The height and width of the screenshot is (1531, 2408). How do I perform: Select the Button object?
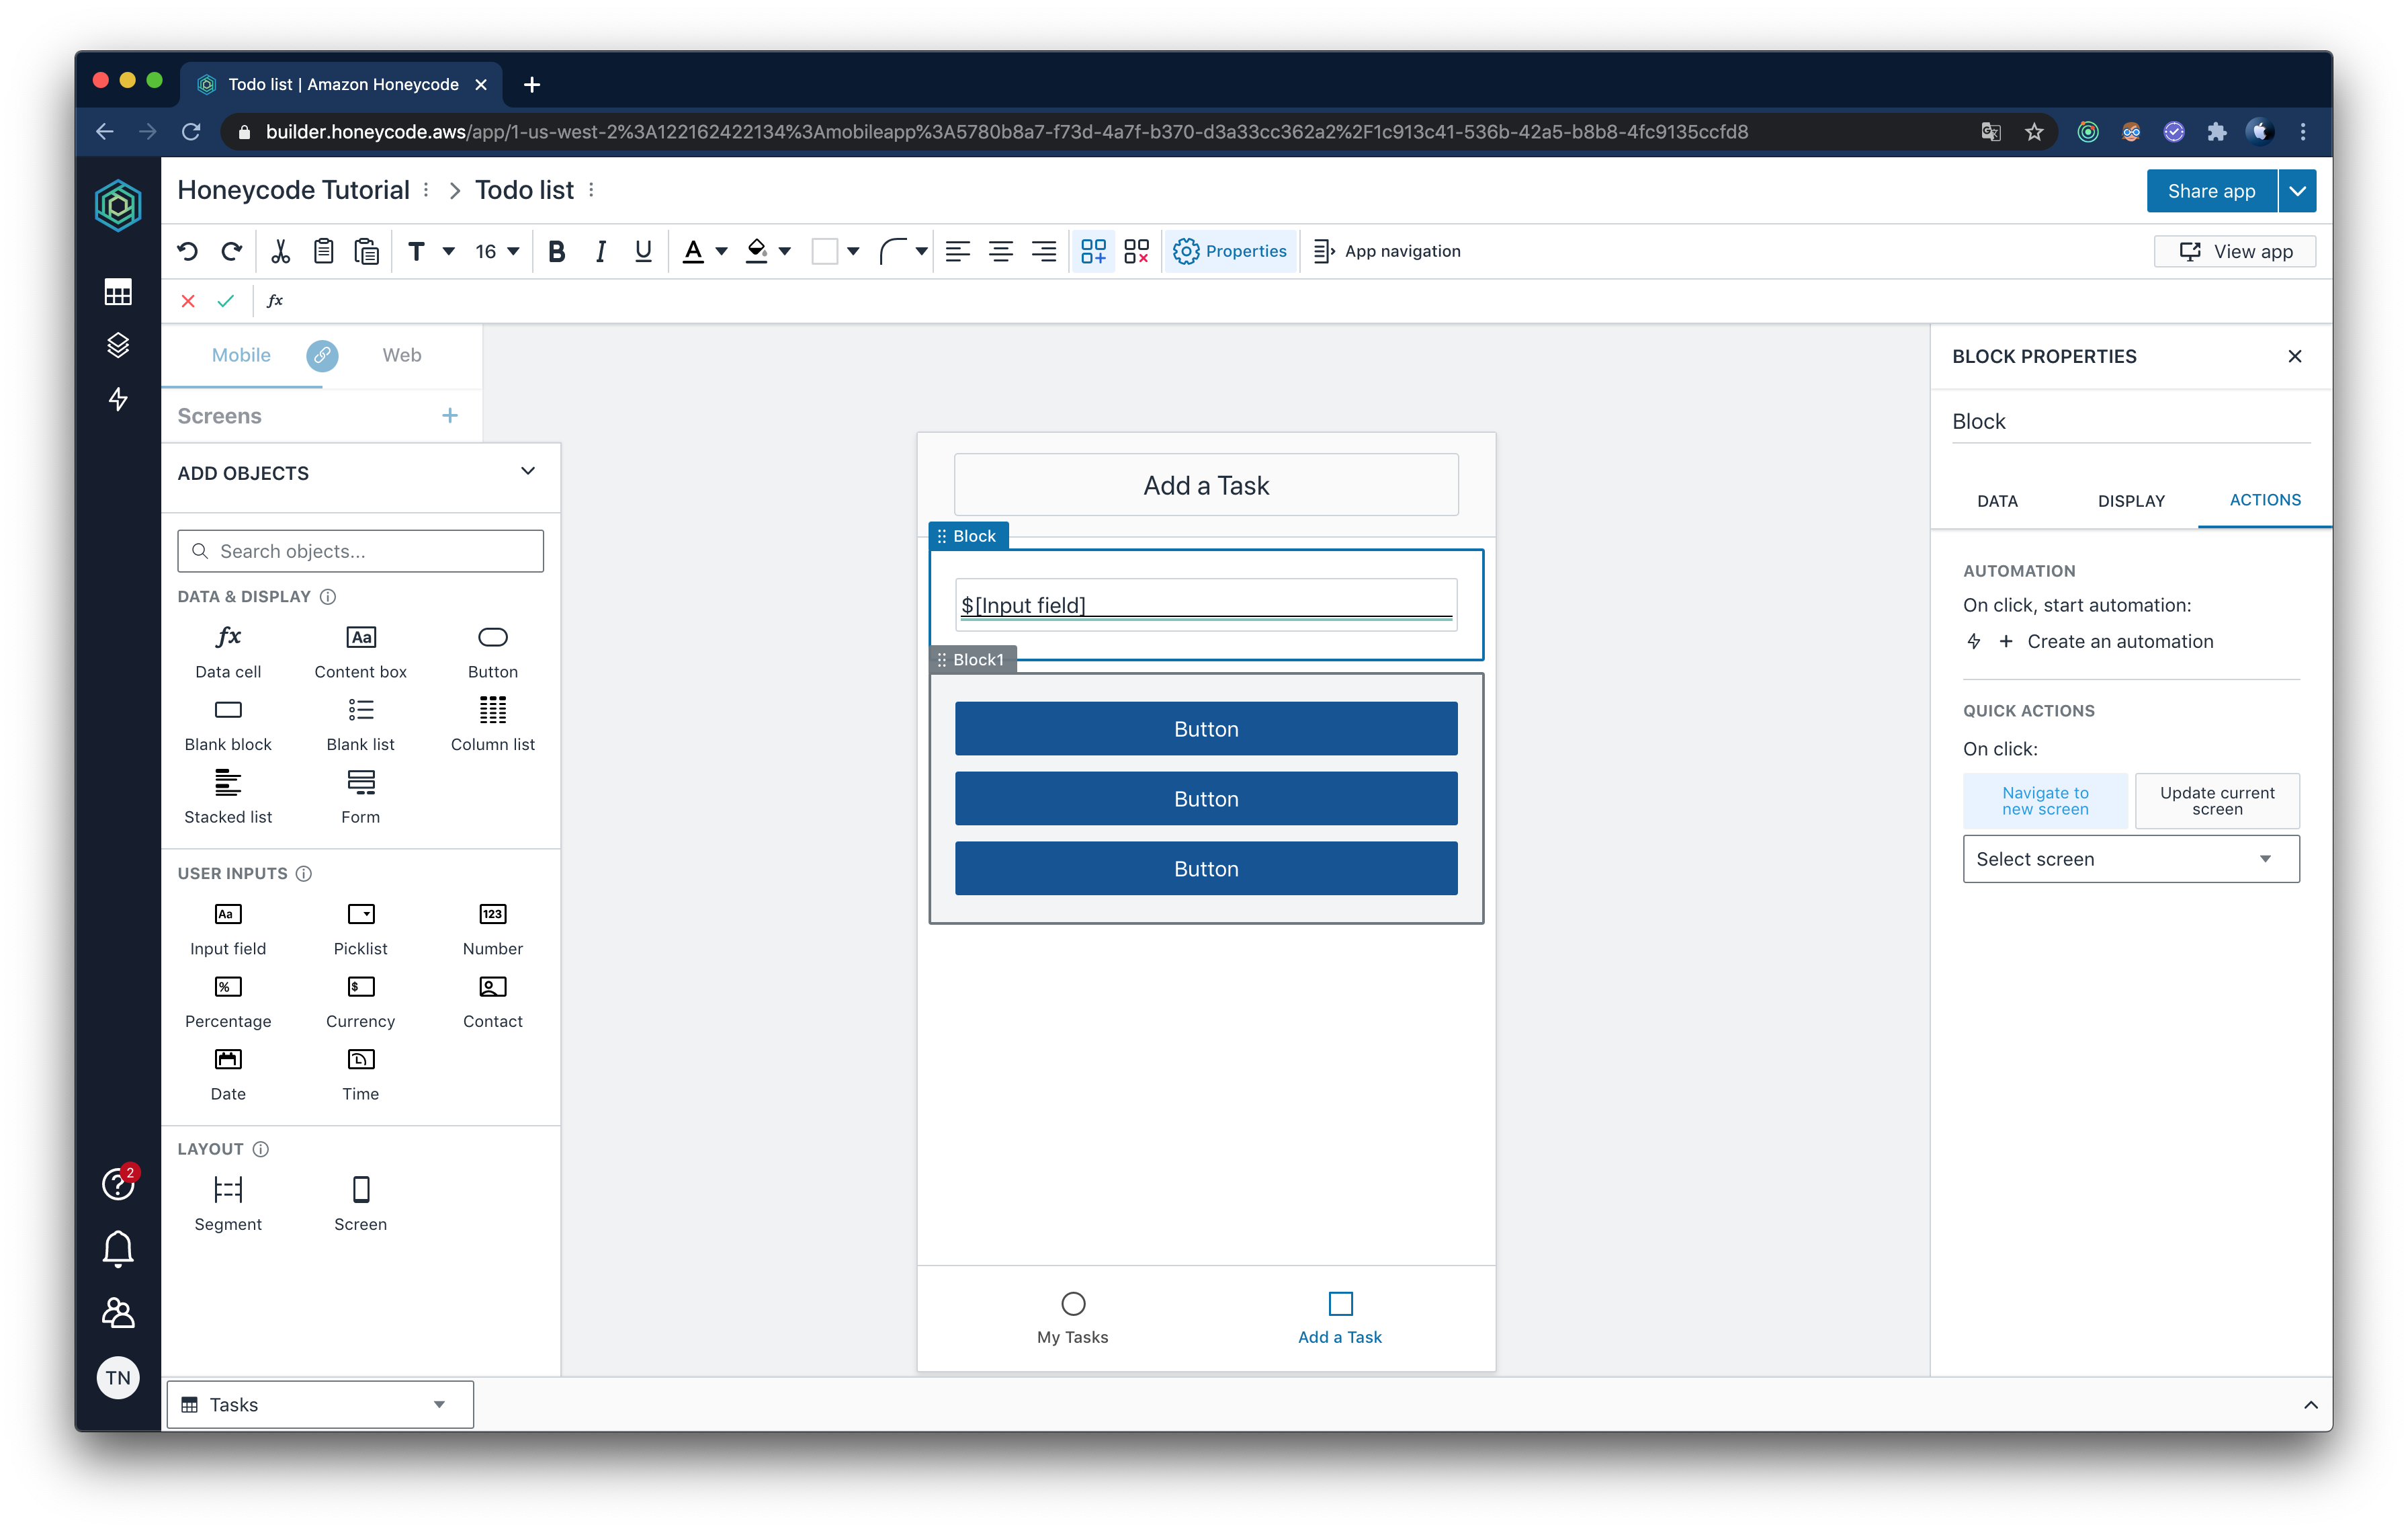(493, 651)
